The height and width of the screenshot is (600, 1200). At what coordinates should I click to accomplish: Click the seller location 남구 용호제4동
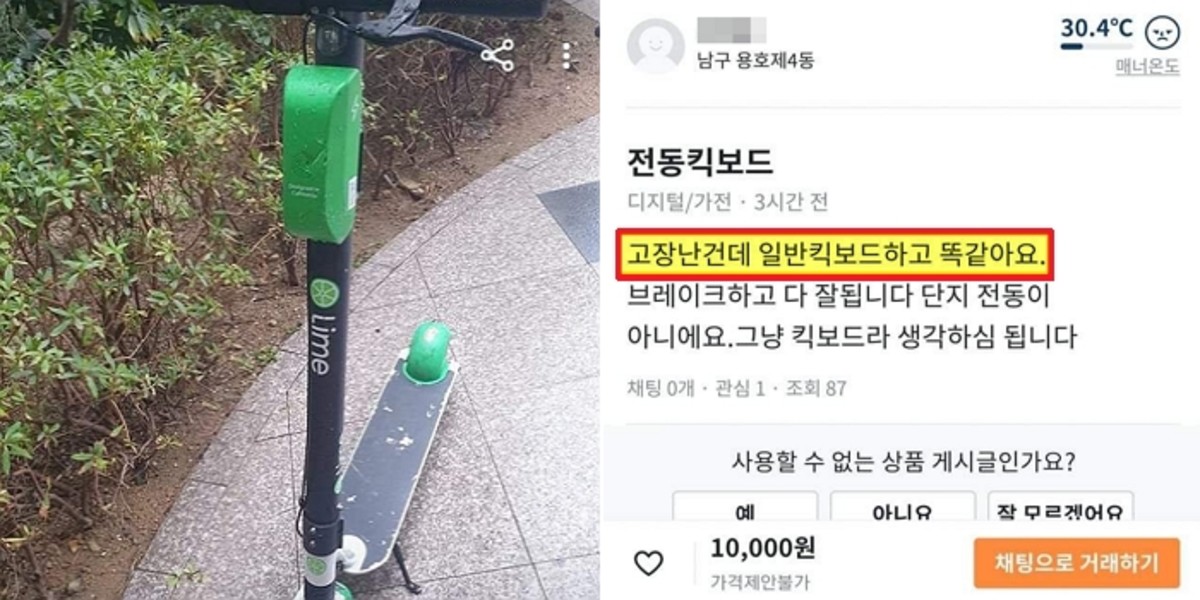pyautogui.click(x=756, y=59)
